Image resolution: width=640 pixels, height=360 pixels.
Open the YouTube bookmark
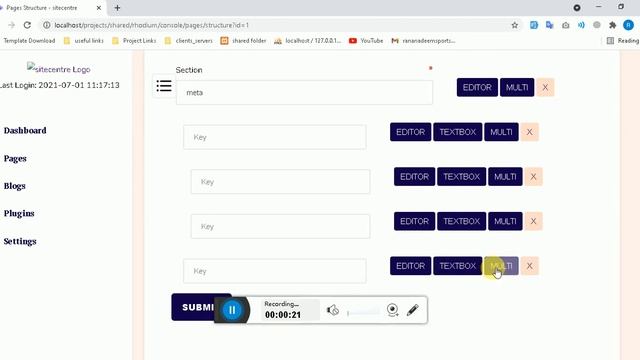click(x=366, y=41)
